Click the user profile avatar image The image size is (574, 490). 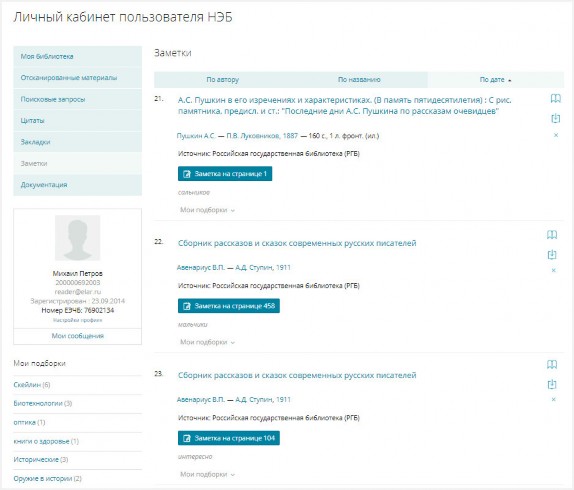click(x=77, y=238)
